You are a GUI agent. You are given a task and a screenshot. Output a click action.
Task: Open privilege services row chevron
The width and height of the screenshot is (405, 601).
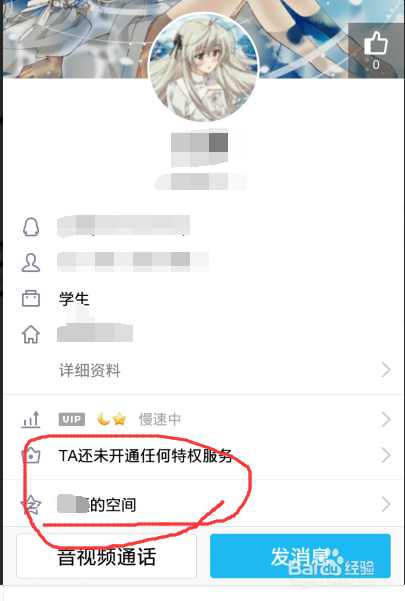click(386, 455)
